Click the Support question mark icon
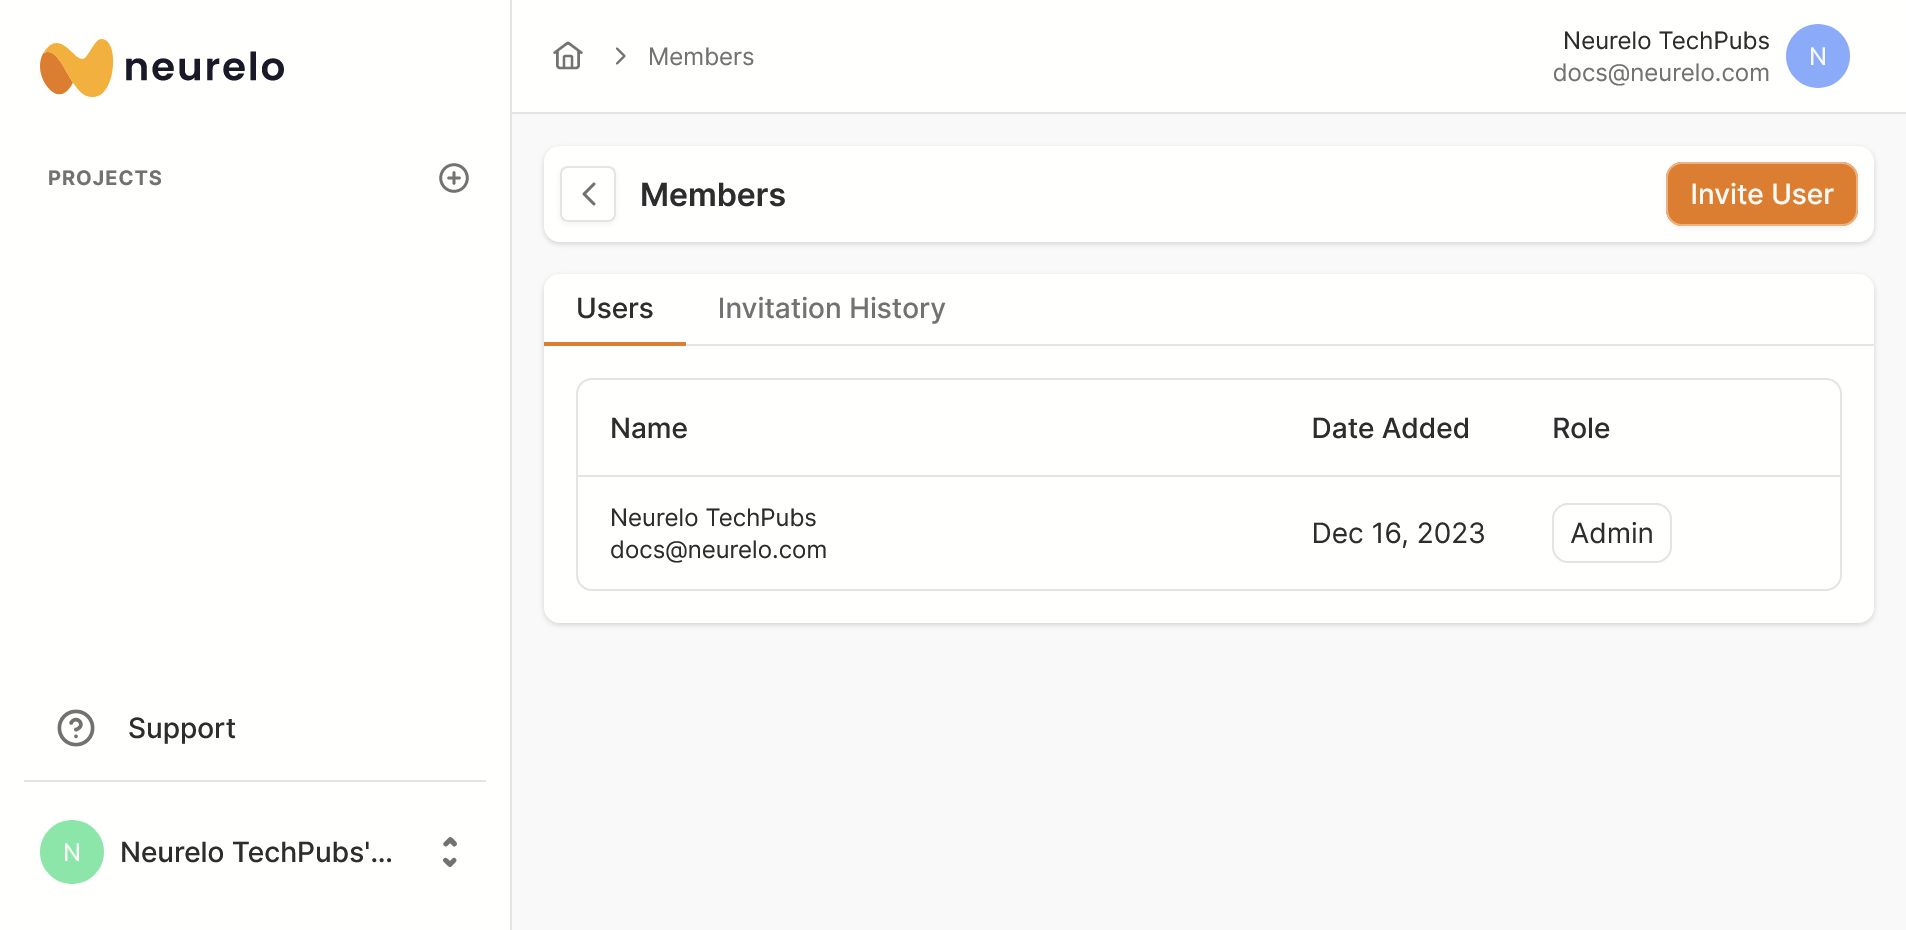 (x=76, y=728)
